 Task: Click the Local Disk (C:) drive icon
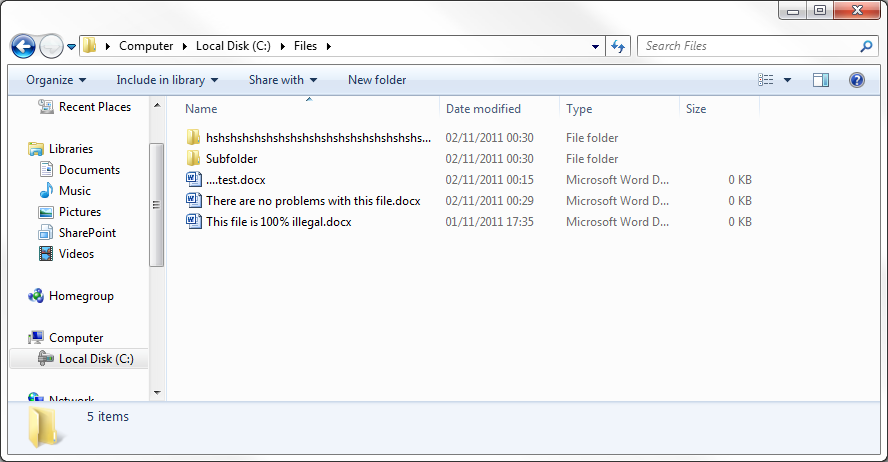tap(45, 358)
